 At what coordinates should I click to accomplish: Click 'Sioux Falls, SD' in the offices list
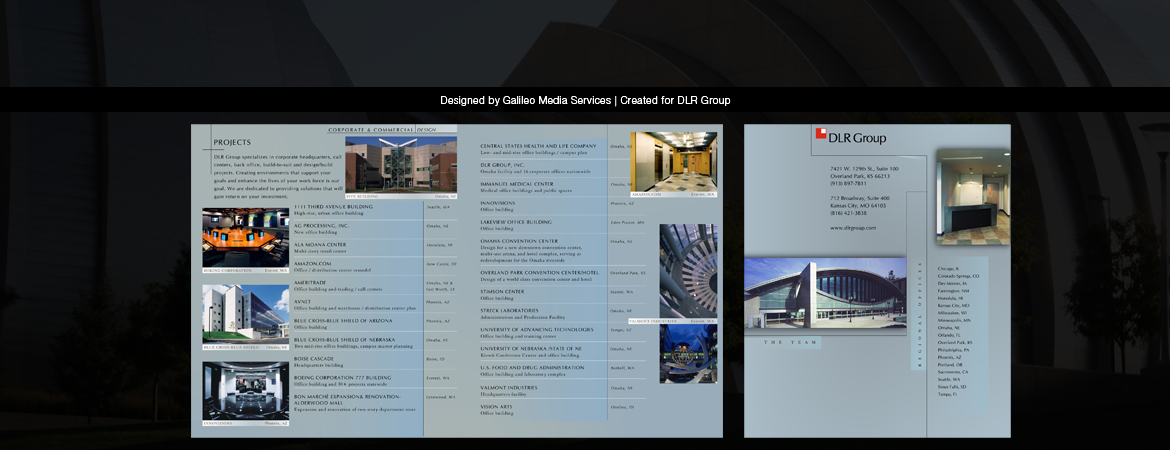click(952, 387)
